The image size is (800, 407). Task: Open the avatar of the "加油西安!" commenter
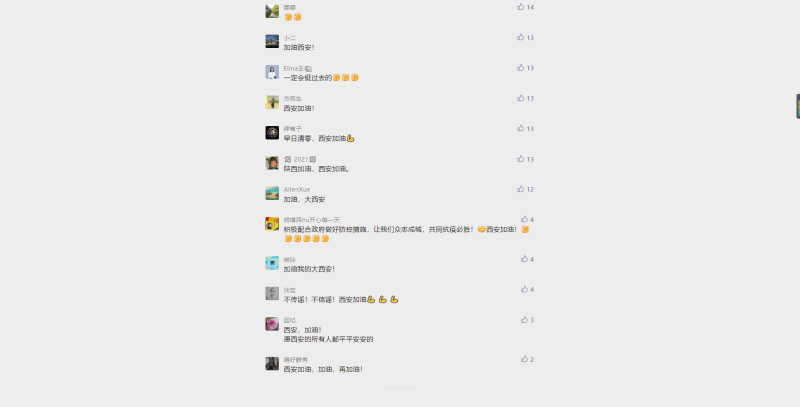point(272,41)
